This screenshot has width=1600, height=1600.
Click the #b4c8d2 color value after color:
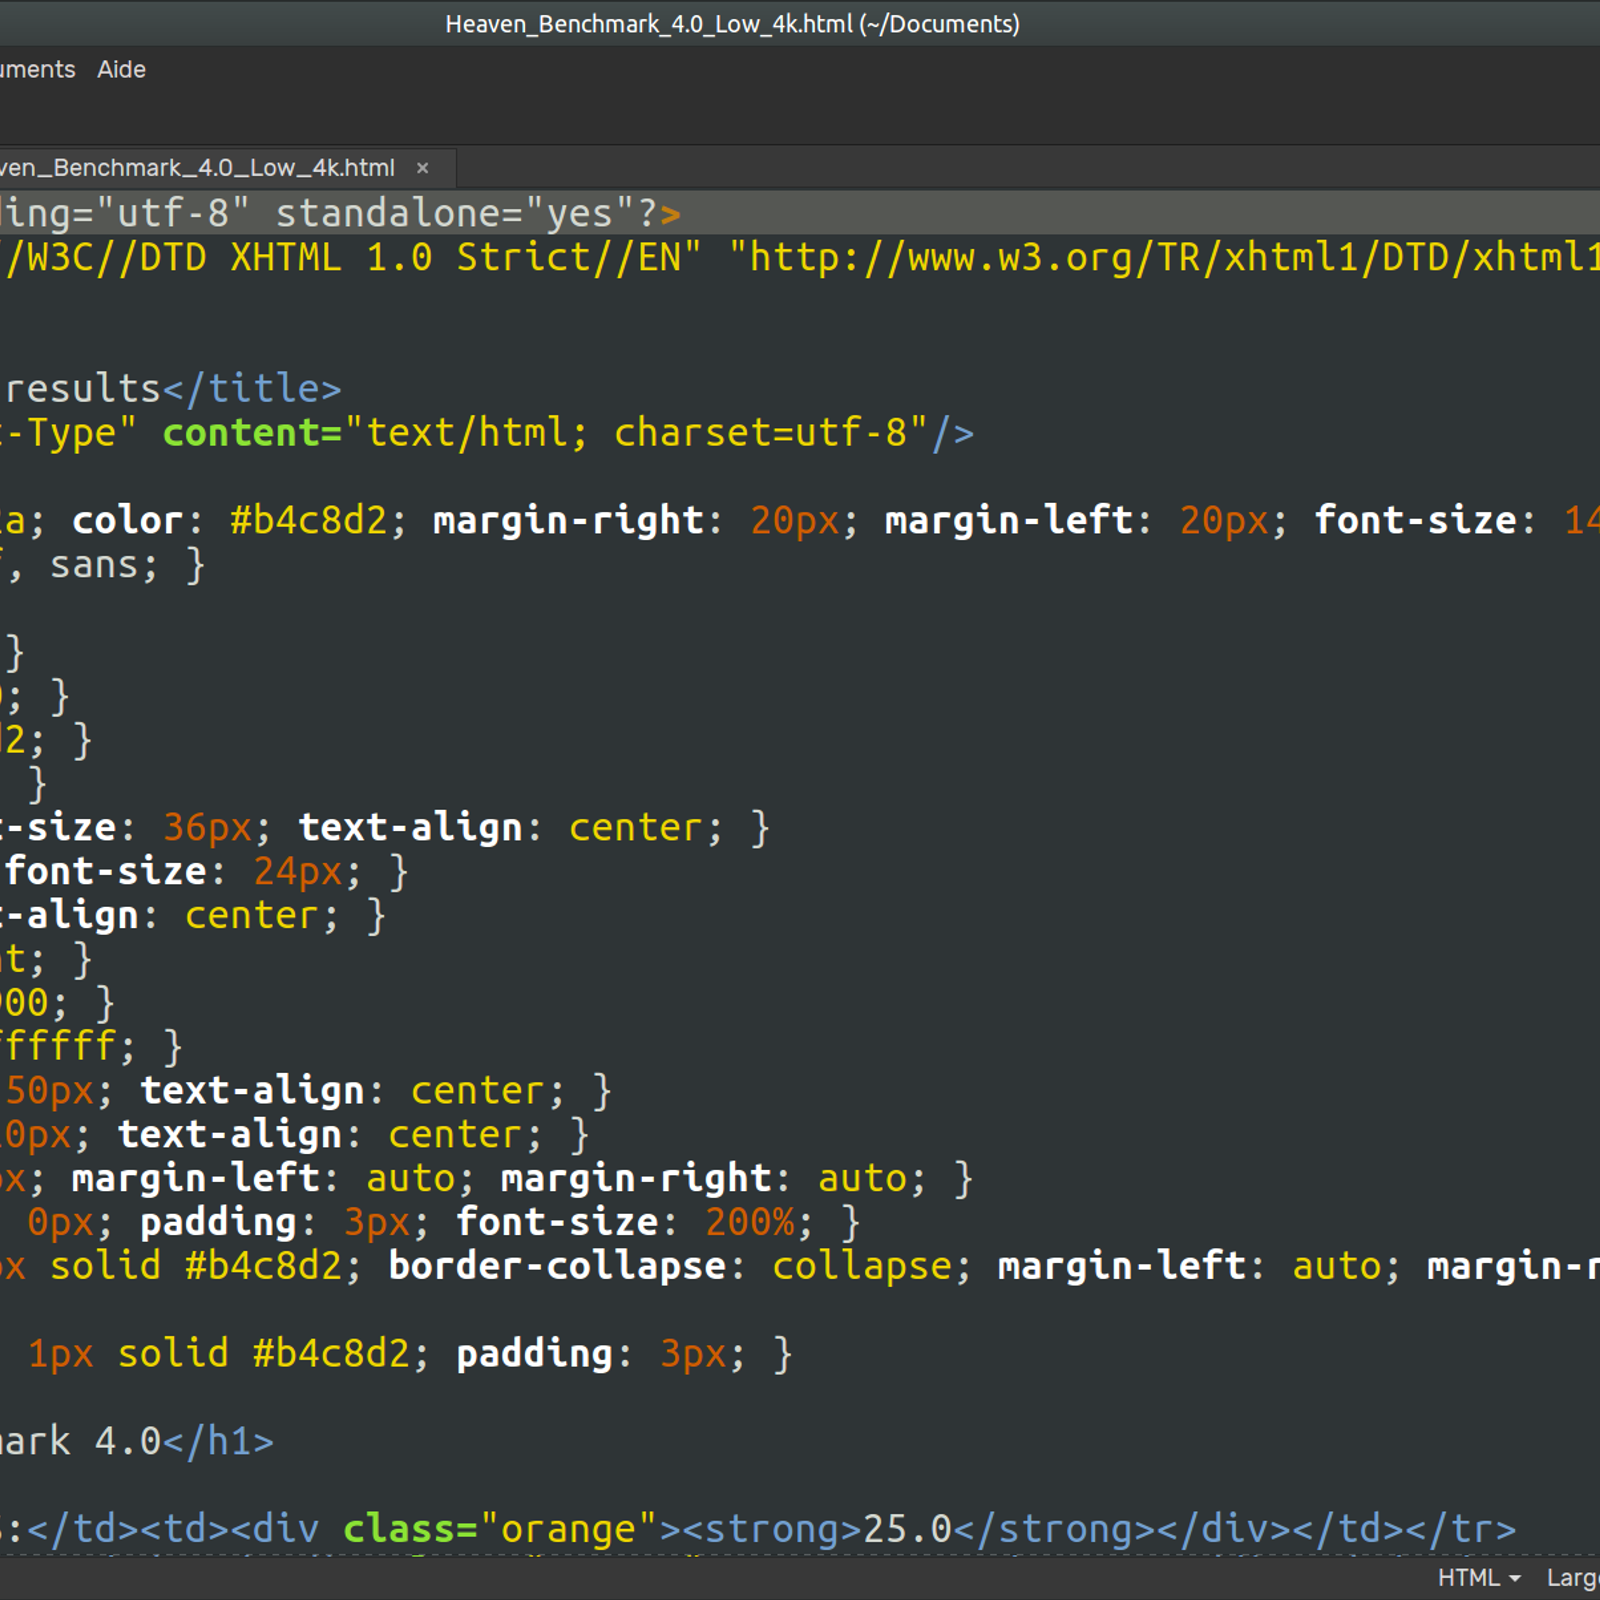pos(307,520)
